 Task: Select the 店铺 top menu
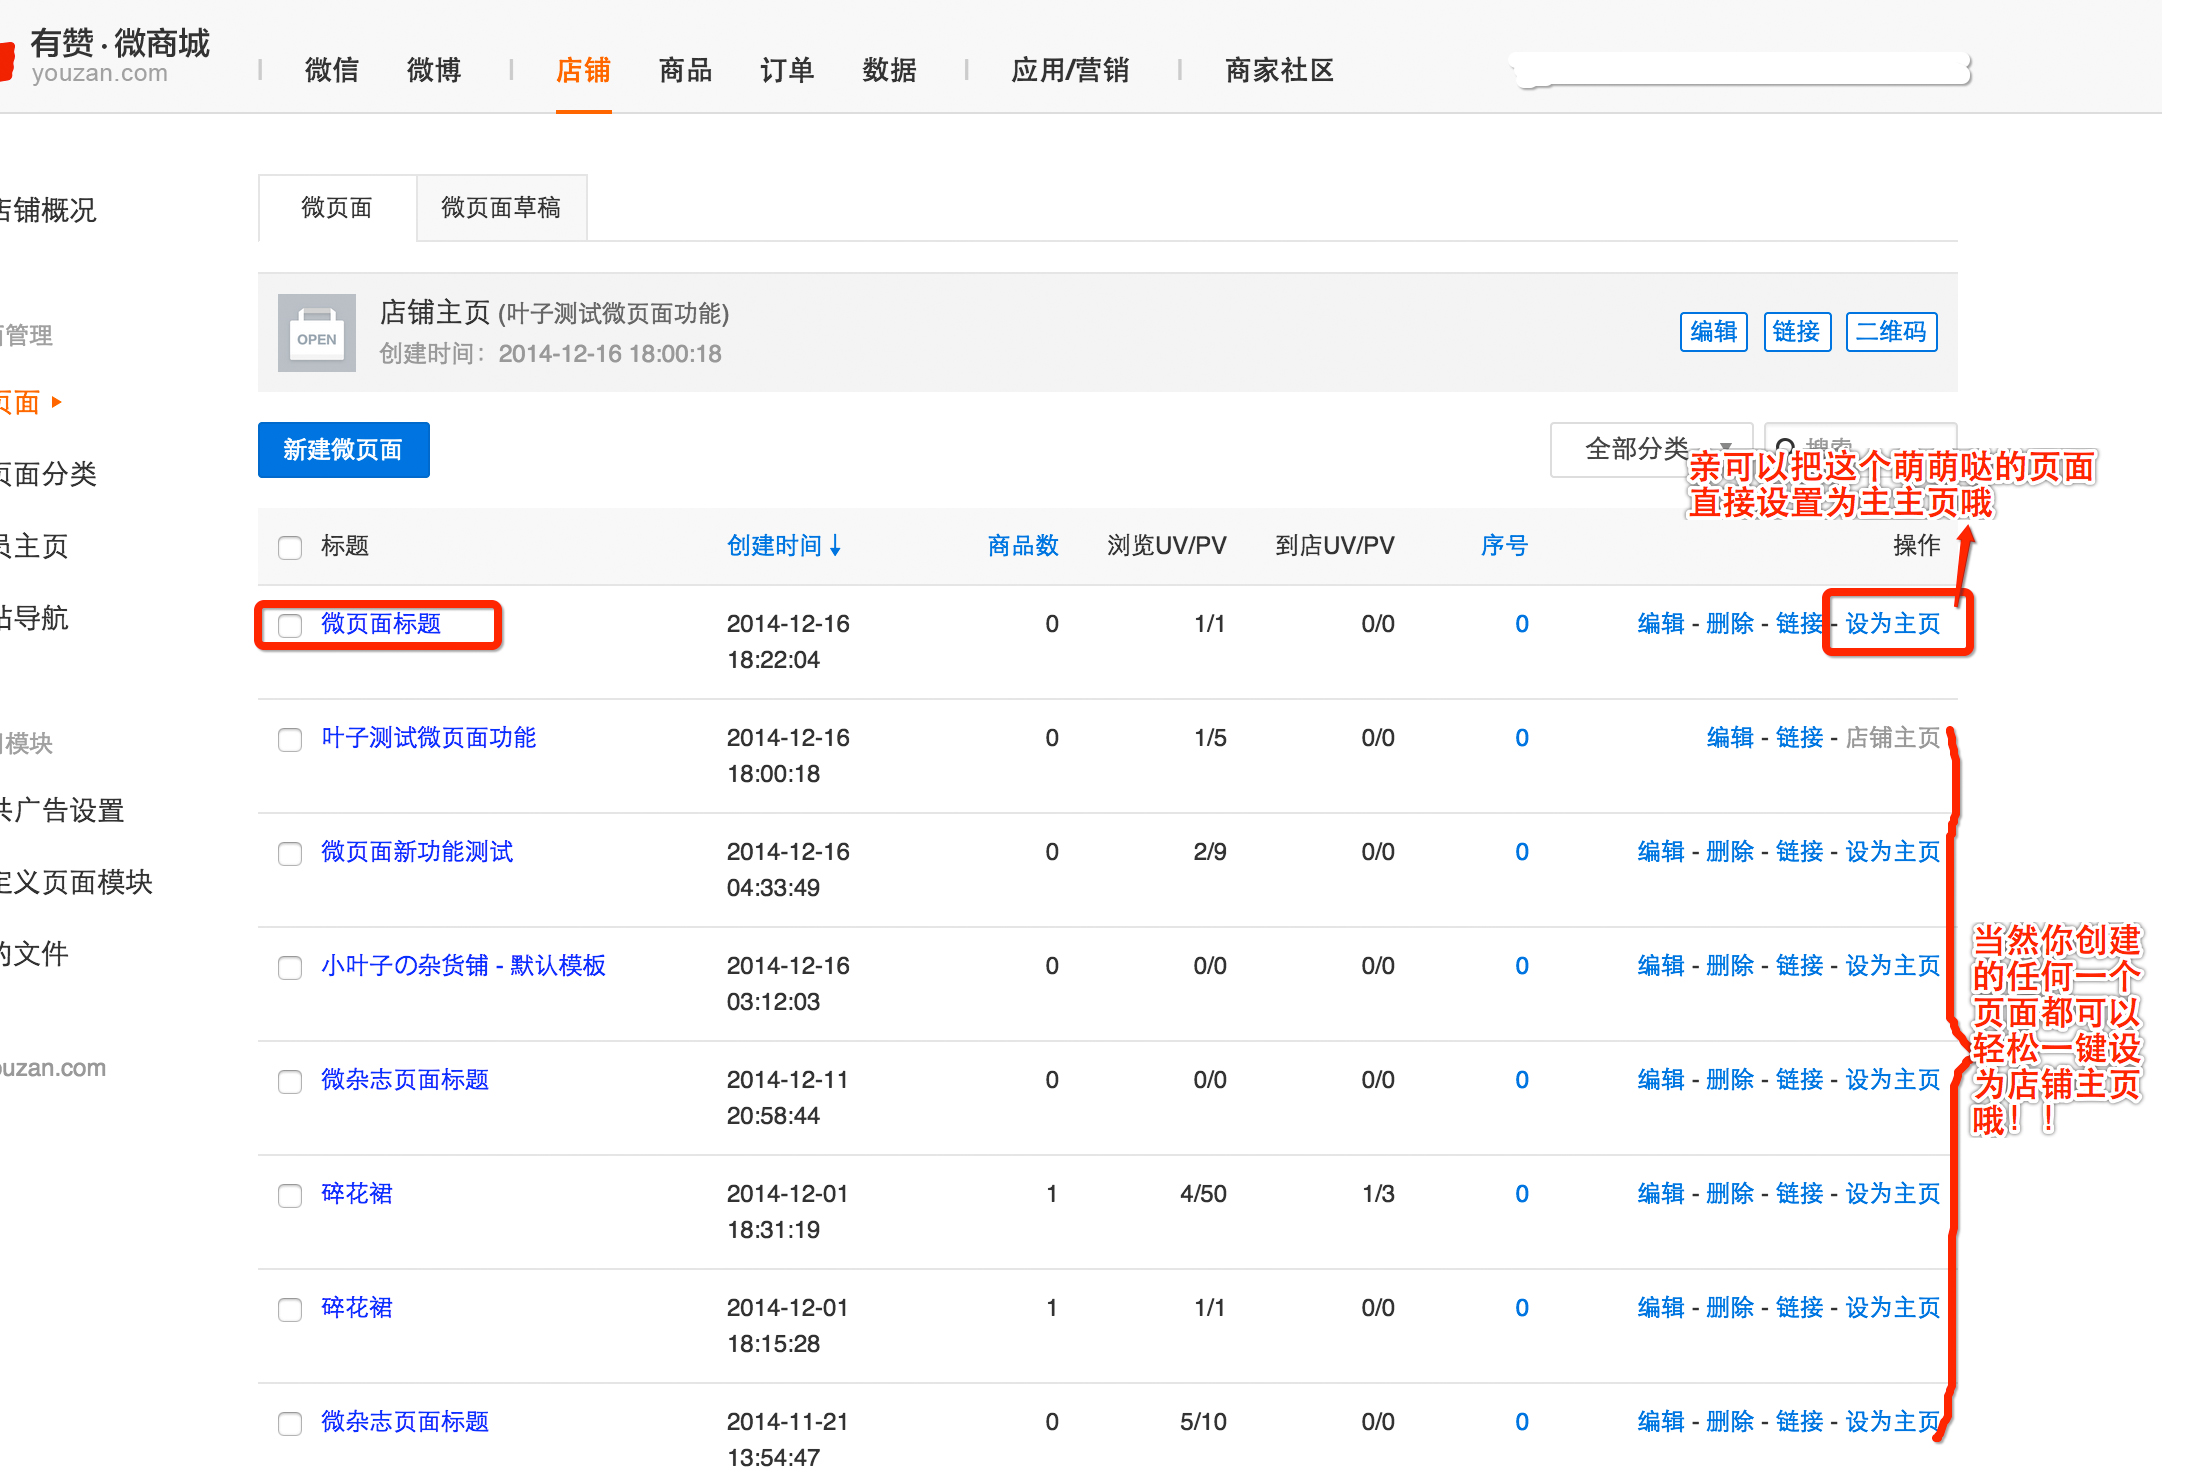pyautogui.click(x=584, y=70)
